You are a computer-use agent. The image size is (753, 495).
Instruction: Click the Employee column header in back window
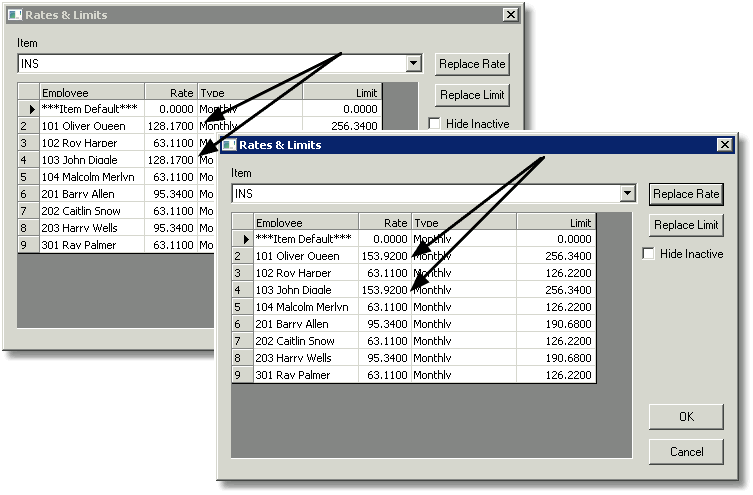(92, 92)
